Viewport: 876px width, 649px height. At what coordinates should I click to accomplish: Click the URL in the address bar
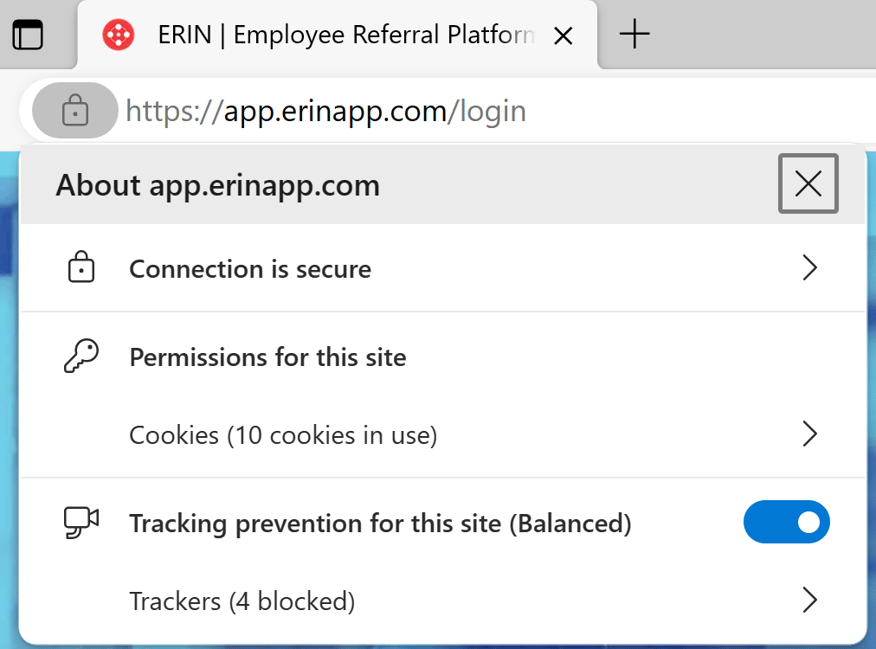point(326,110)
